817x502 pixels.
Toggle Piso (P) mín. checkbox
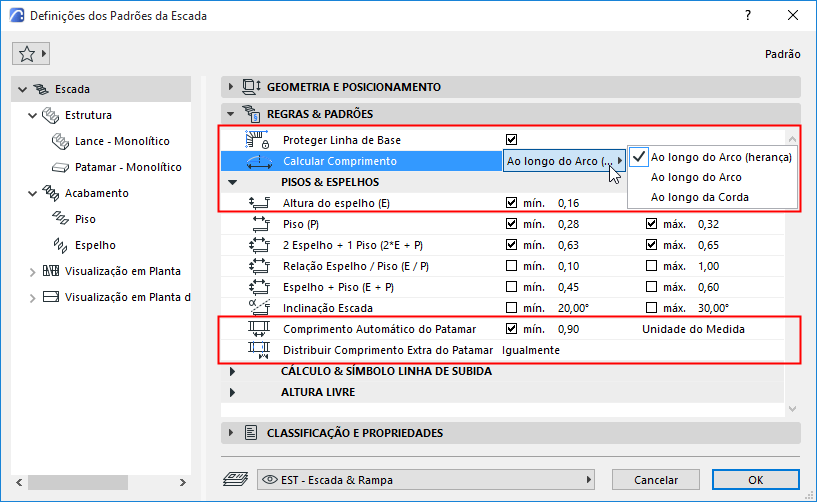(x=511, y=224)
